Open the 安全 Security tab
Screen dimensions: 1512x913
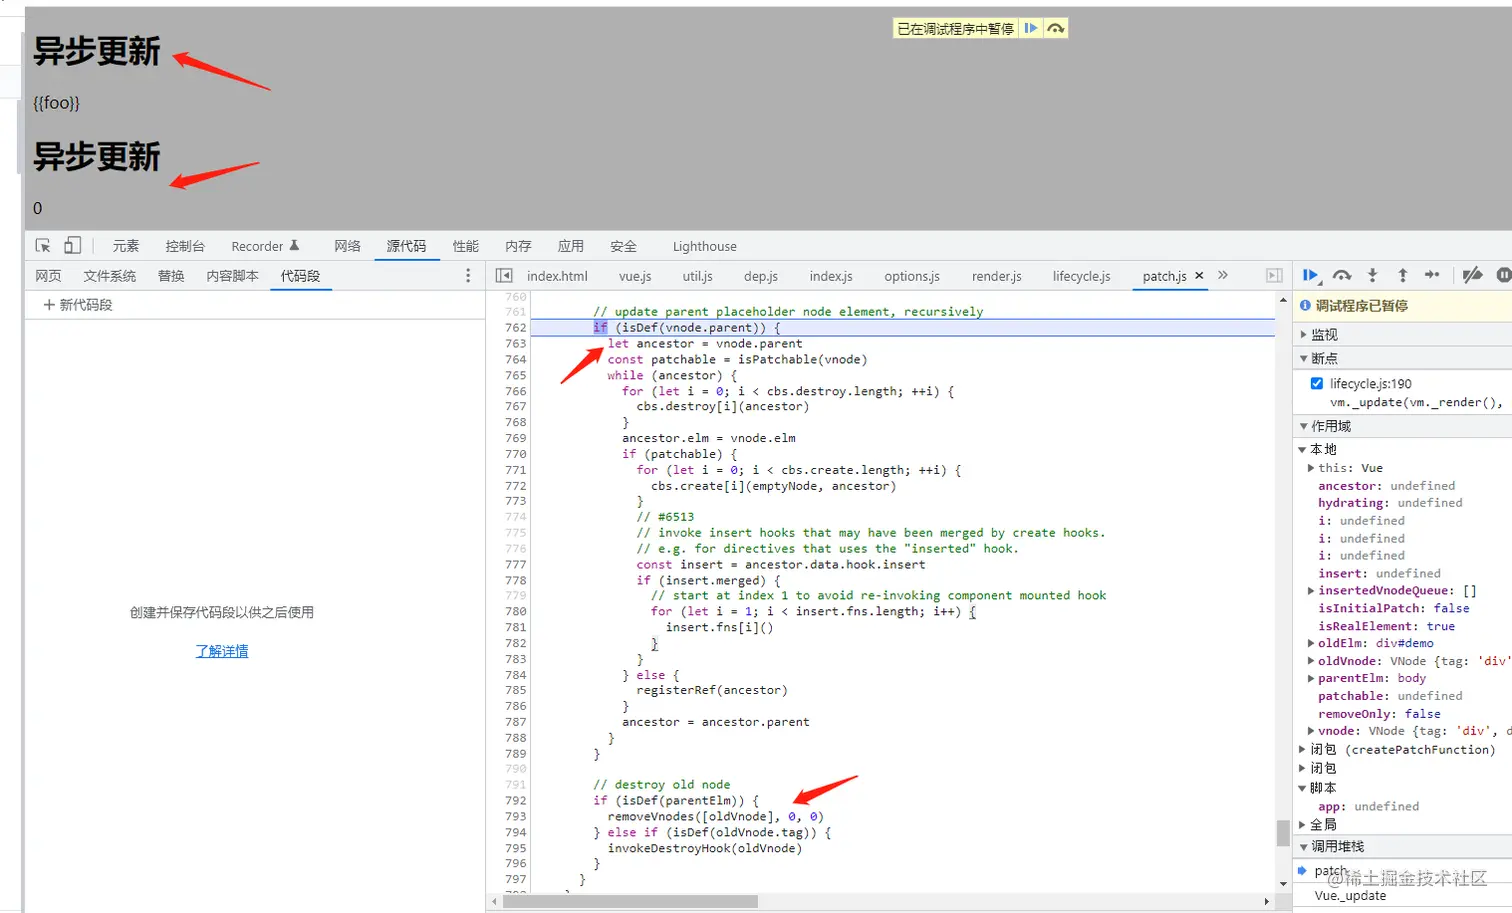coord(623,246)
